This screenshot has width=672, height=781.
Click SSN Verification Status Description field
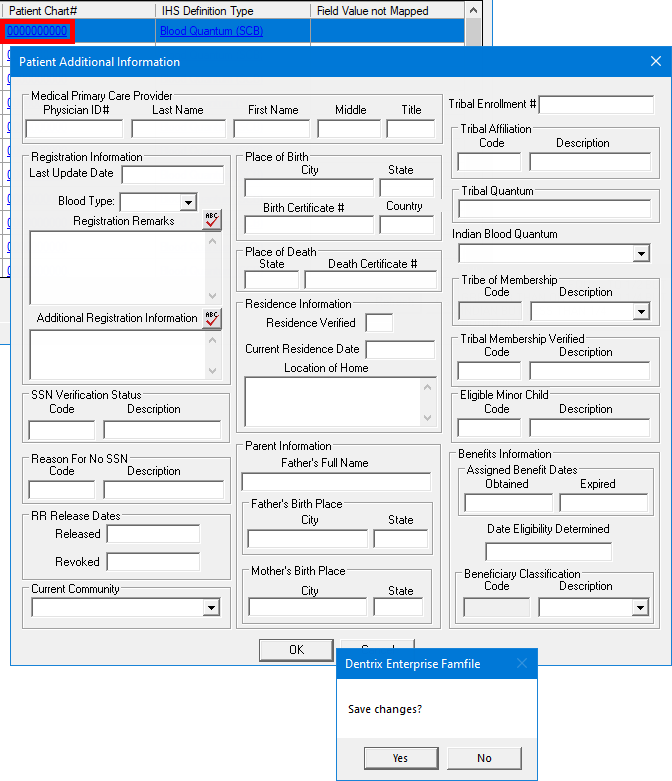[162, 430]
